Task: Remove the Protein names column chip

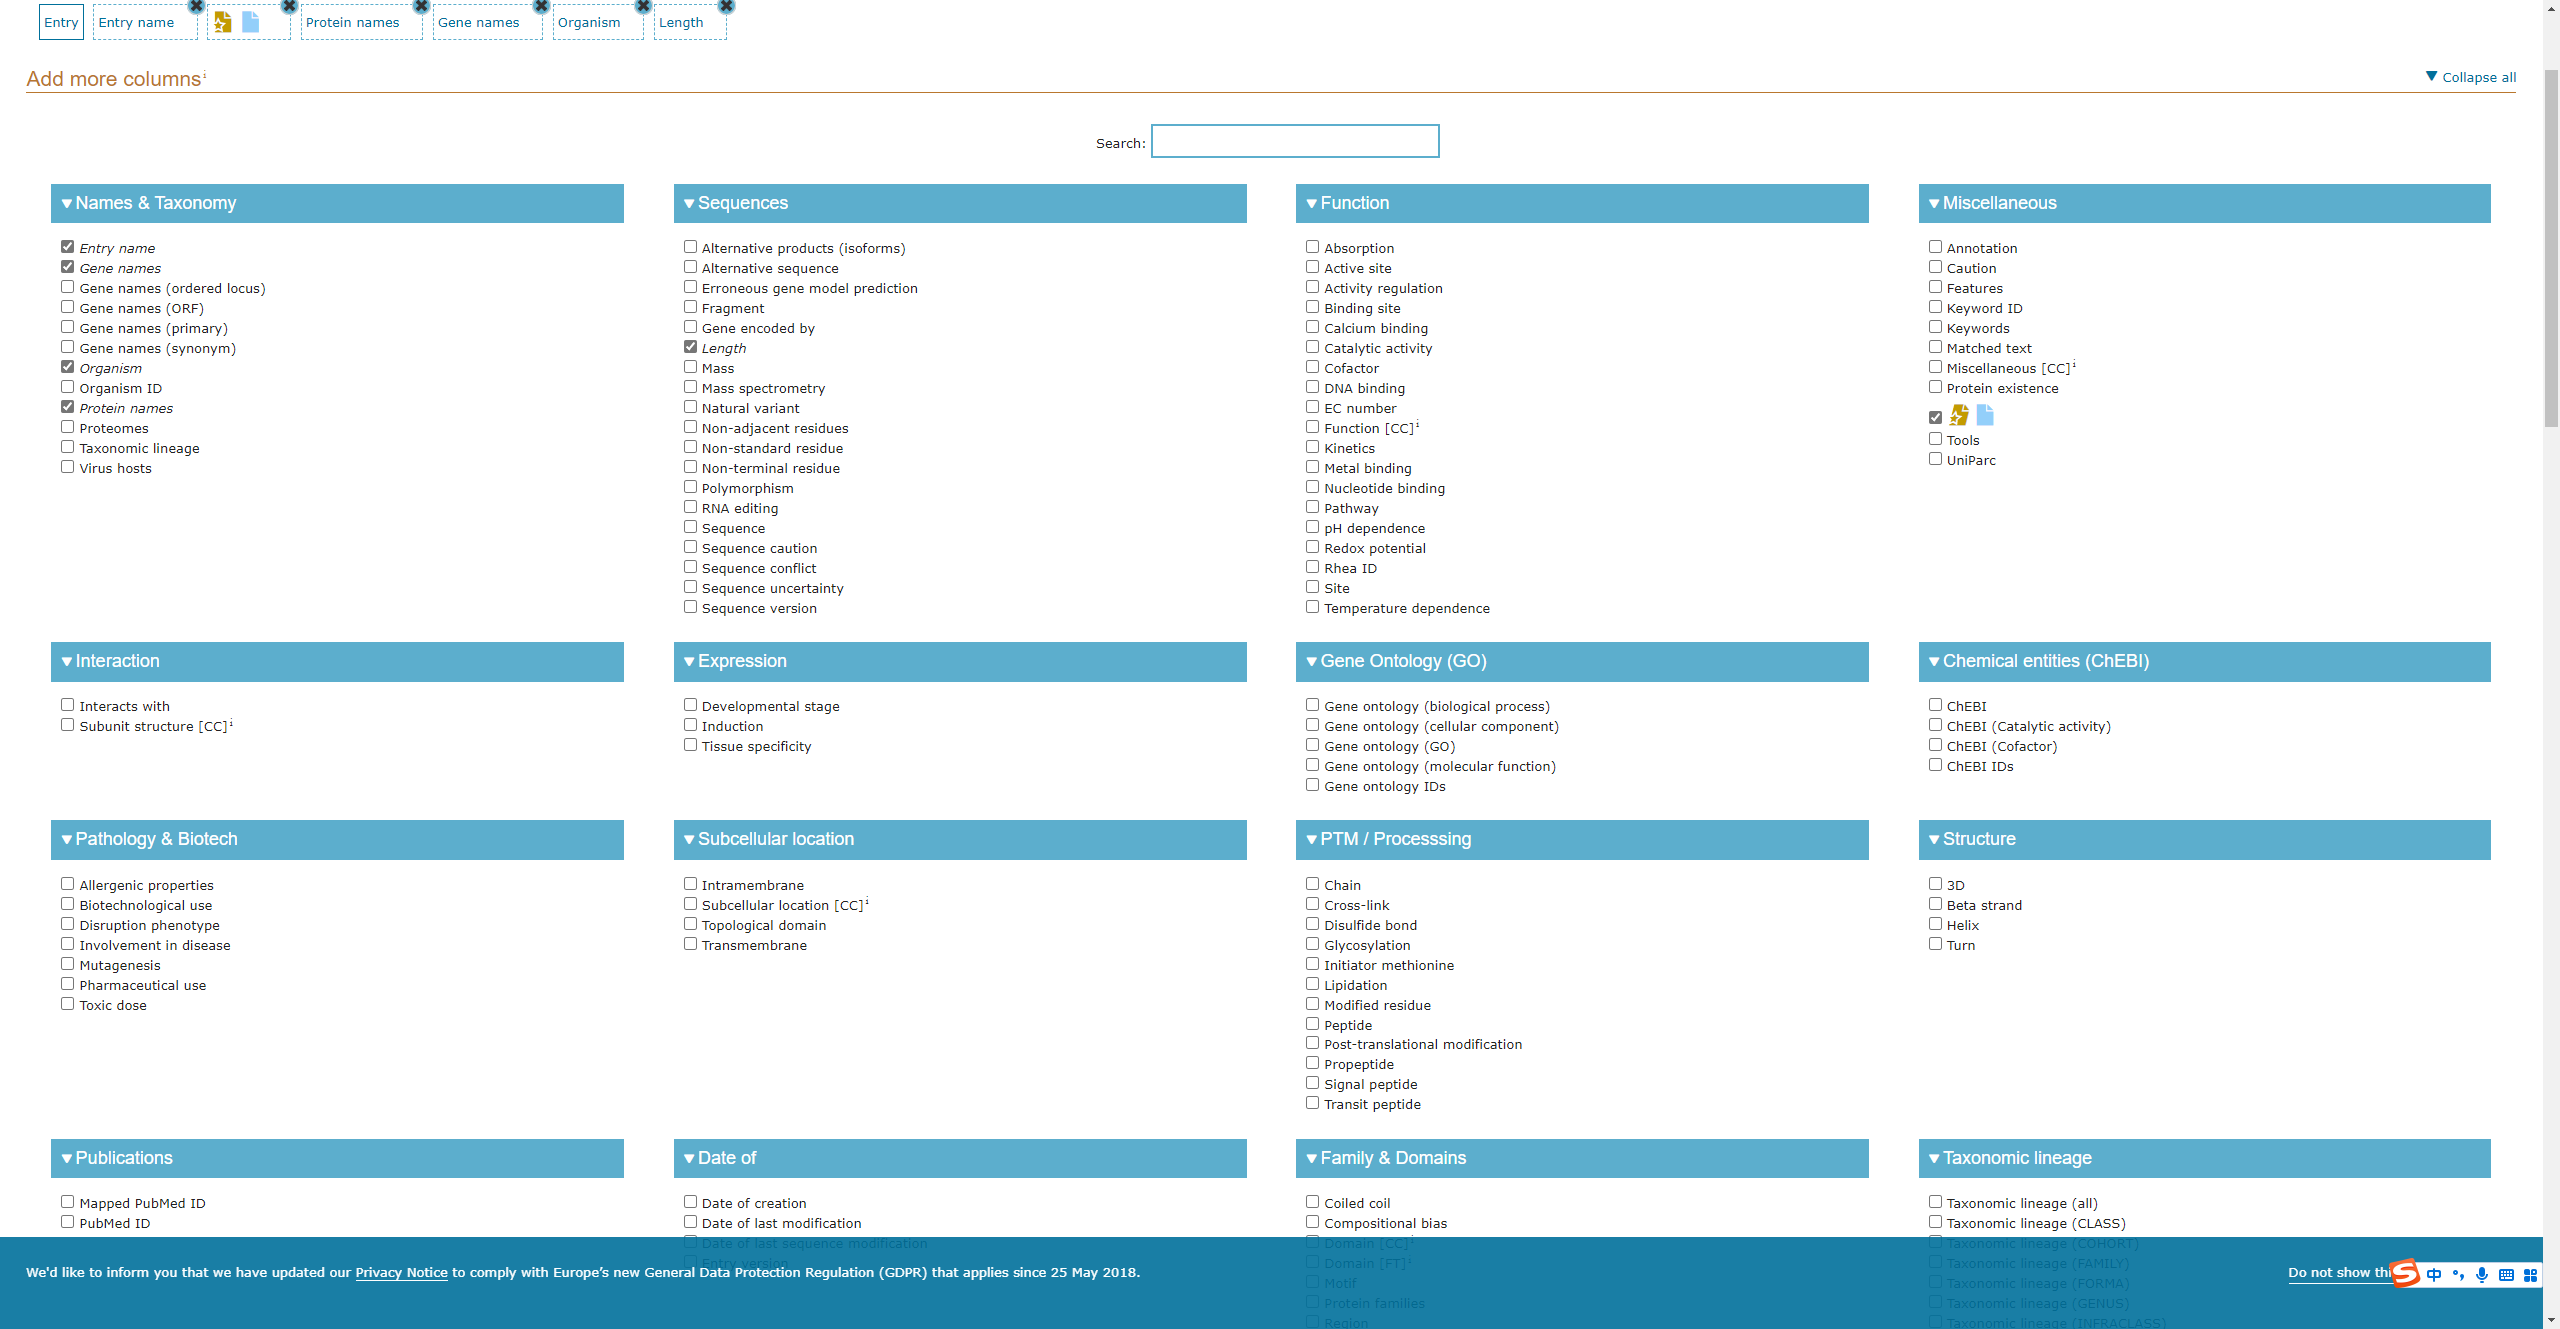Action: (421, 6)
